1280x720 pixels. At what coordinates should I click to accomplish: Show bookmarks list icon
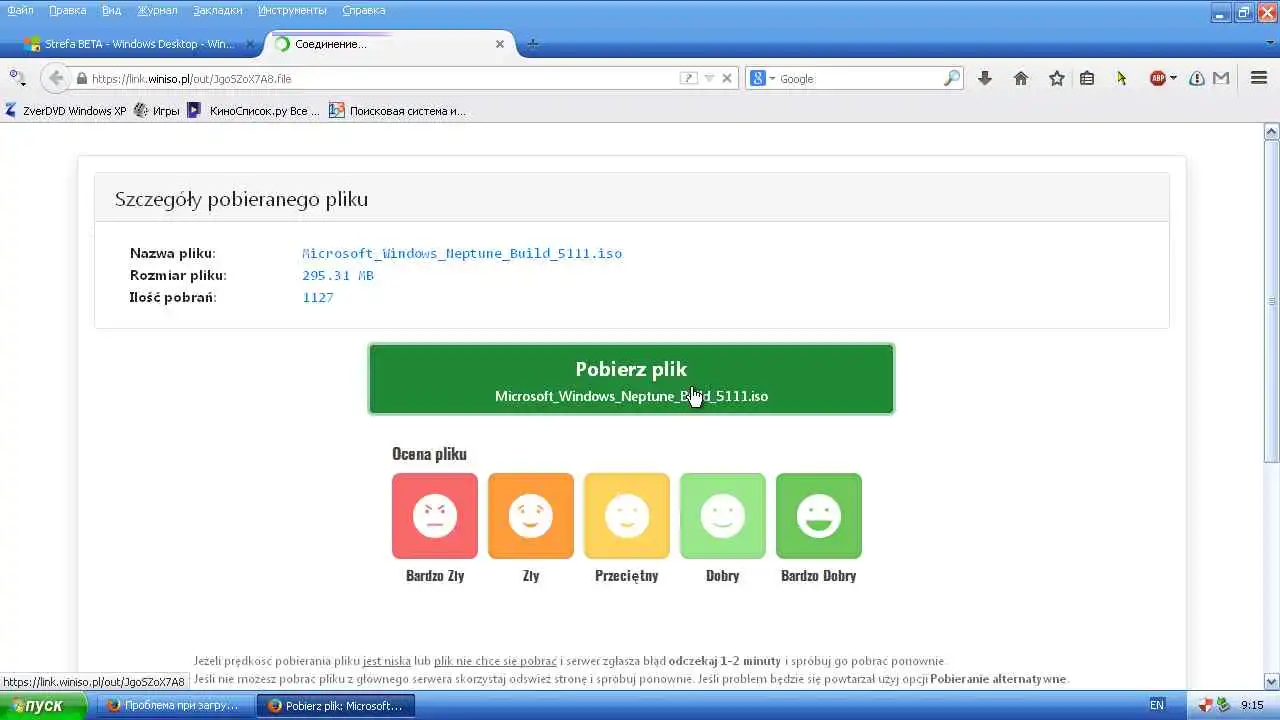tap(1087, 78)
